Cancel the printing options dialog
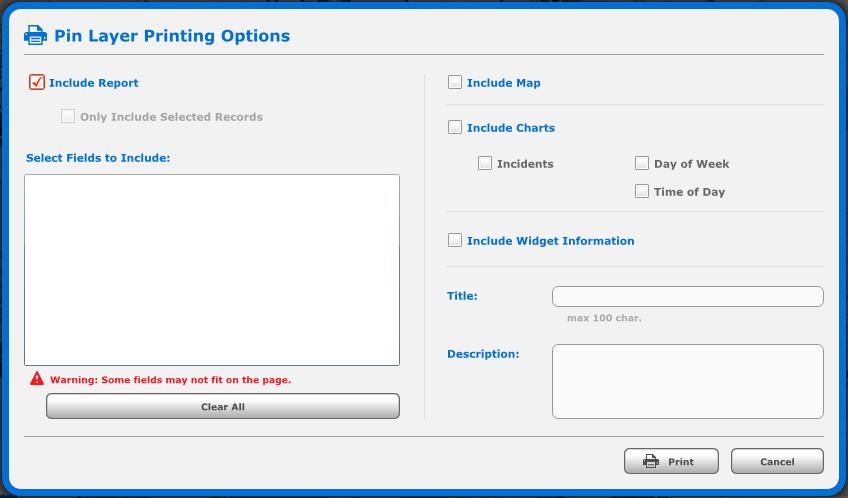The width and height of the screenshot is (848, 498). (x=777, y=461)
